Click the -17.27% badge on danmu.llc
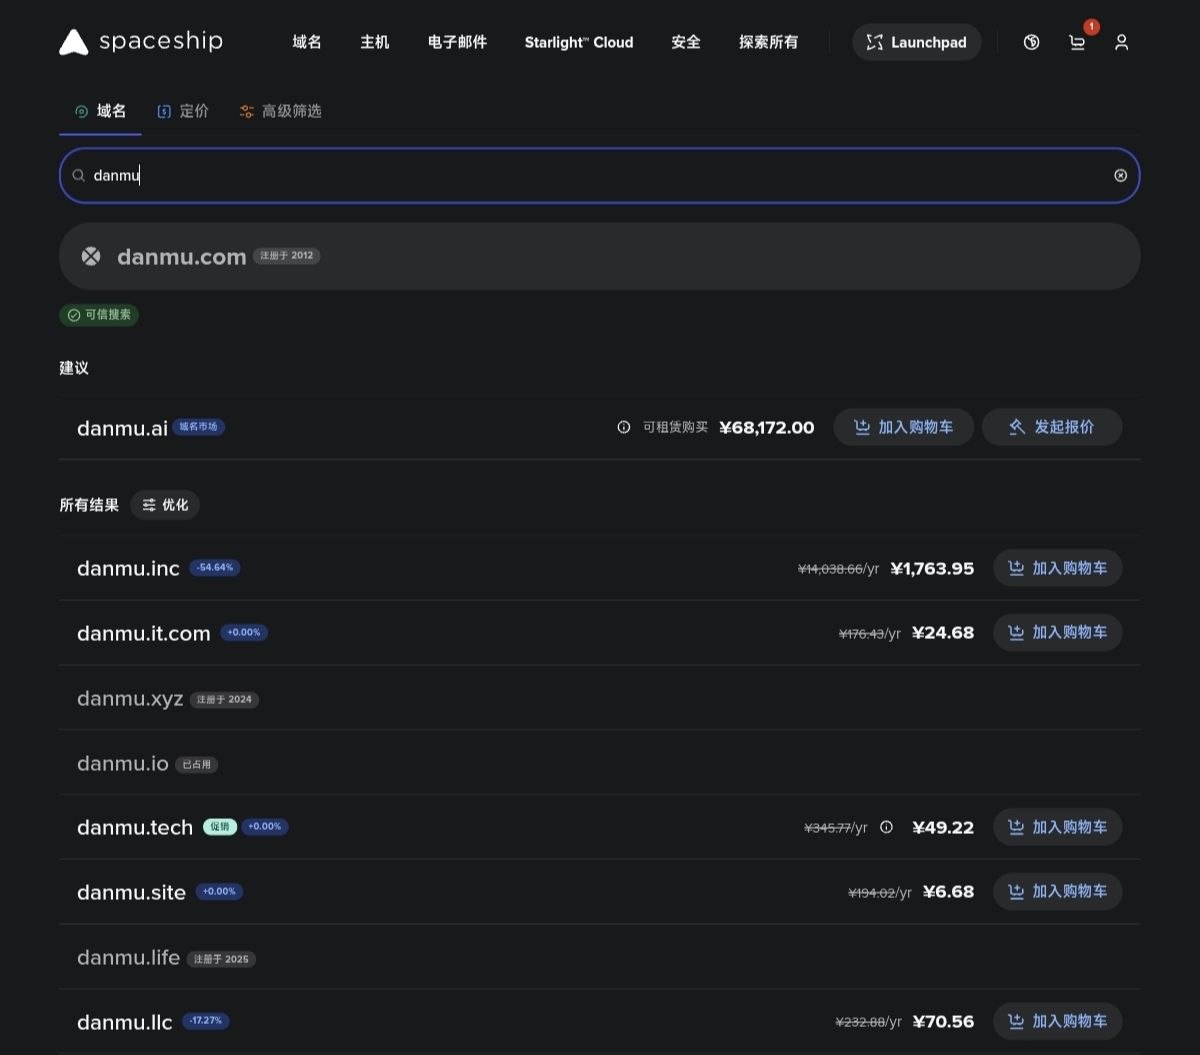 click(206, 1021)
